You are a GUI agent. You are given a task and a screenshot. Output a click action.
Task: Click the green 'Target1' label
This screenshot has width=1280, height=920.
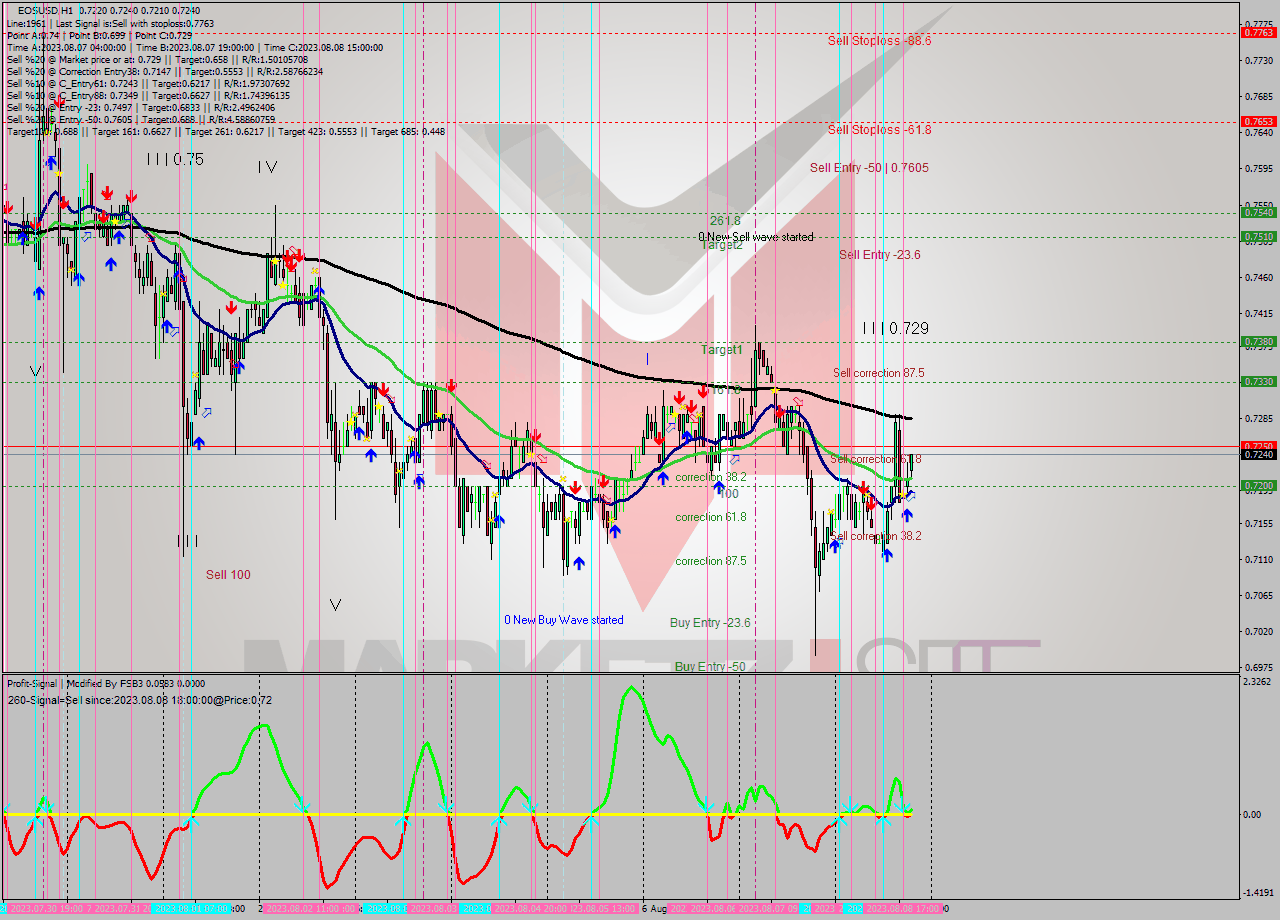(721, 350)
